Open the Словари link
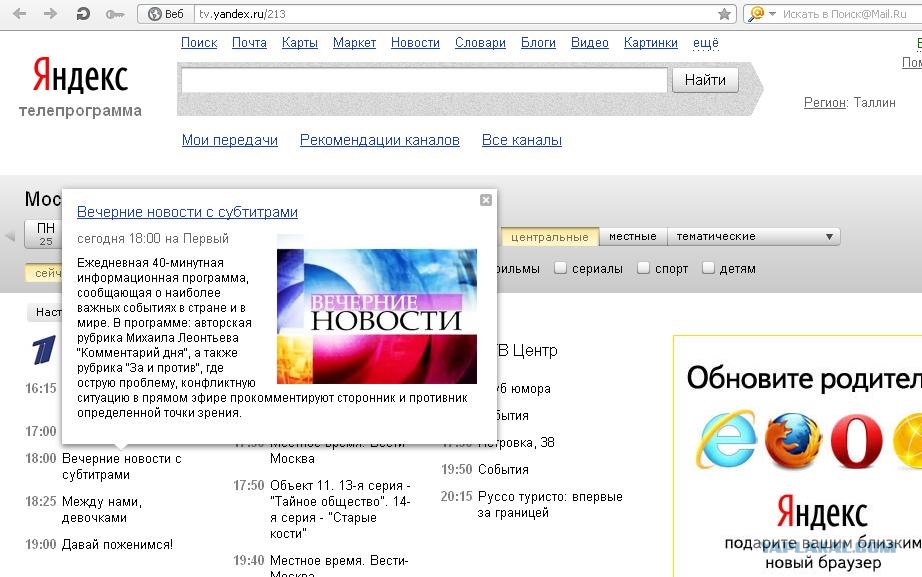922x577 pixels. [480, 43]
